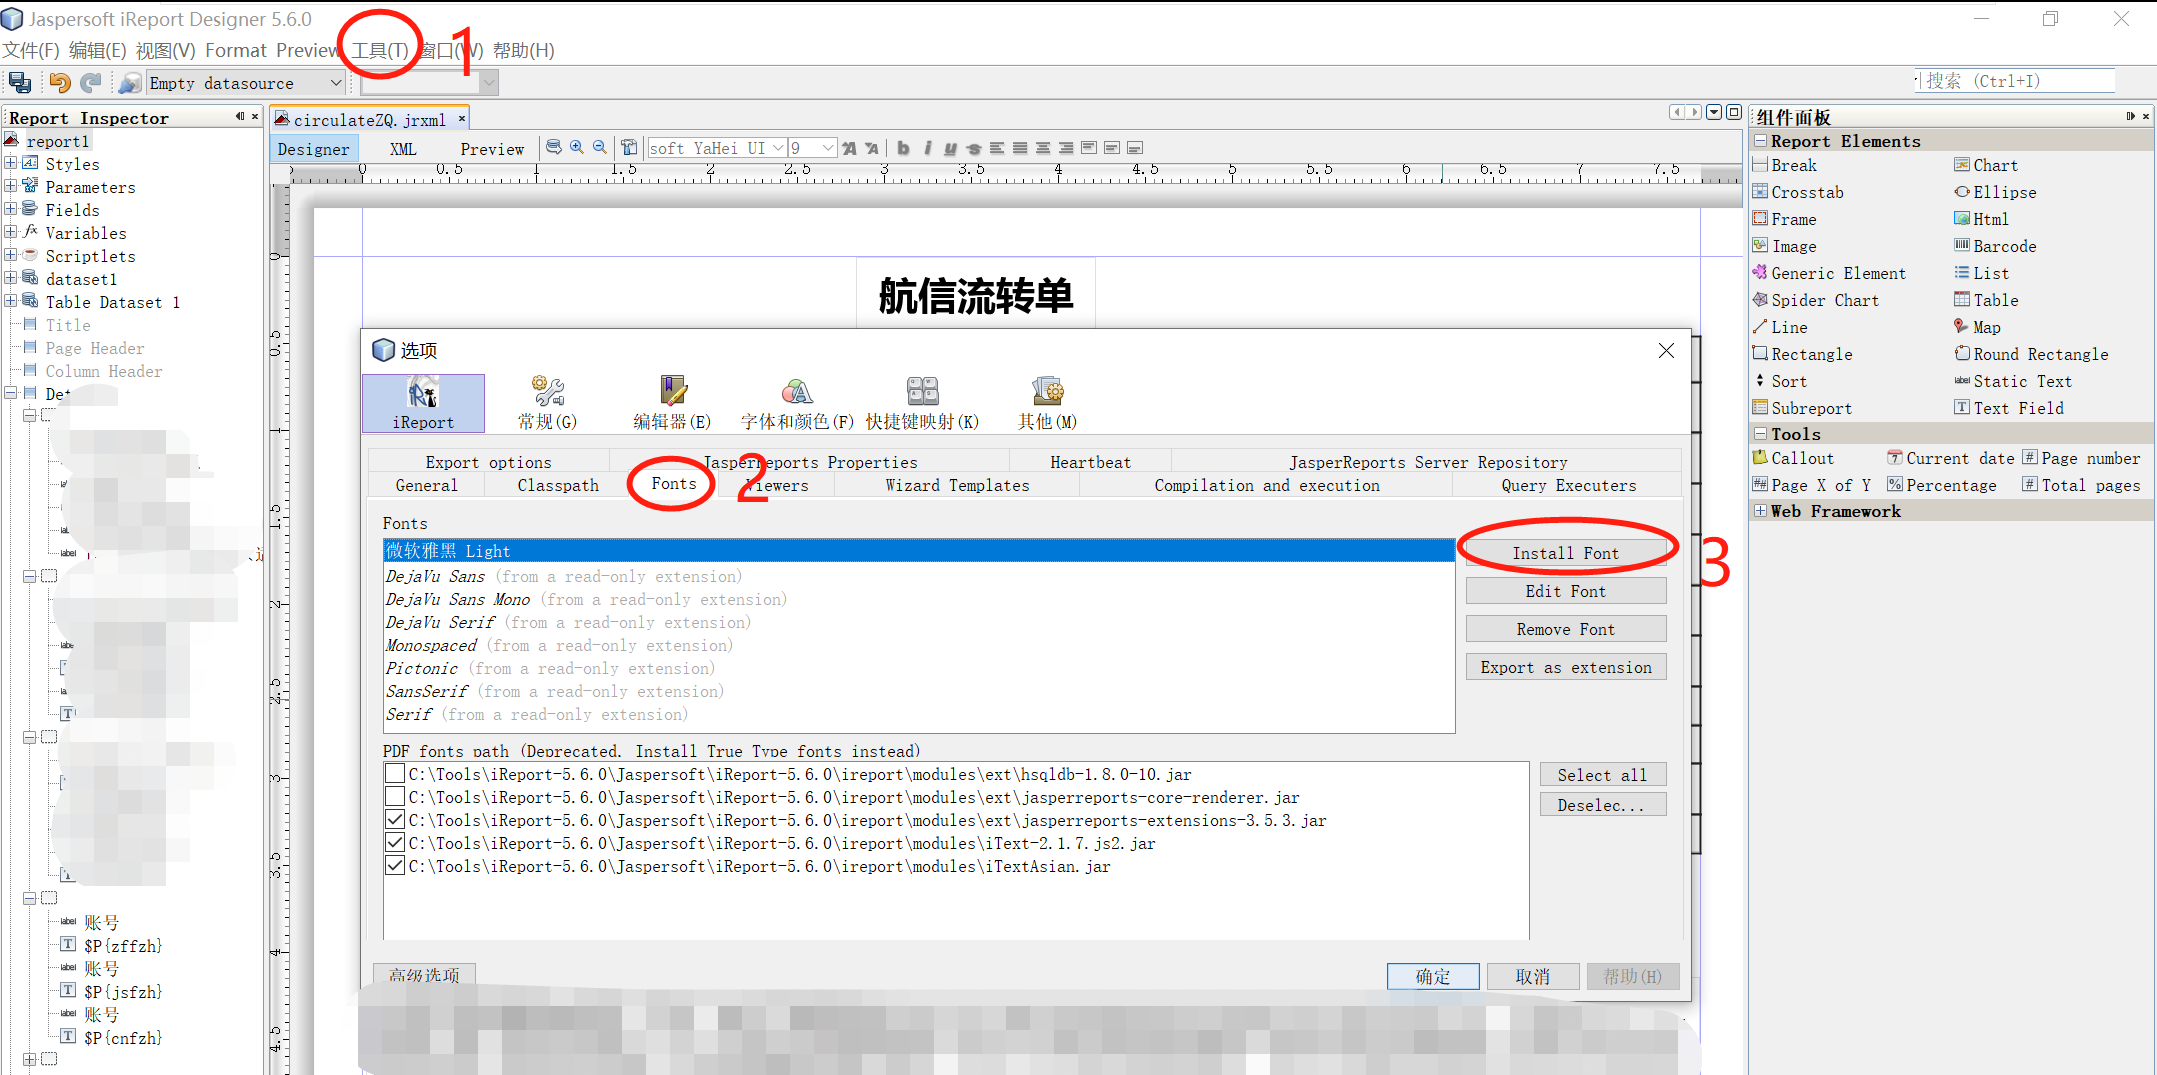This screenshot has width=2157, height=1075.
Task: Click the Redo toolbar icon
Action: [91, 83]
